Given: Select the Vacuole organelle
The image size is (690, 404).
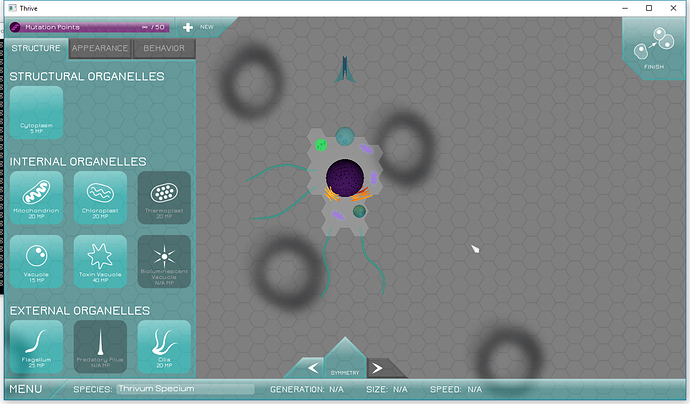Looking at the screenshot, I should coord(36,261).
